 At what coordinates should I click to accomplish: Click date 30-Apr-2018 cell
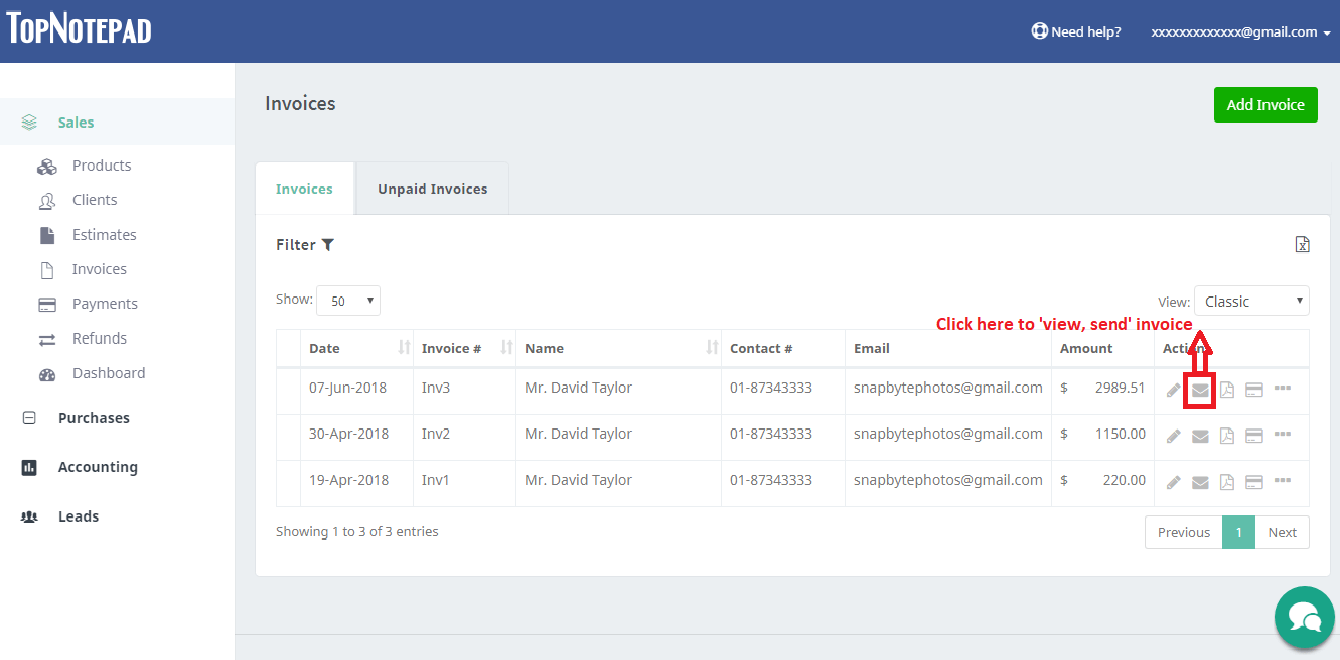pos(357,436)
